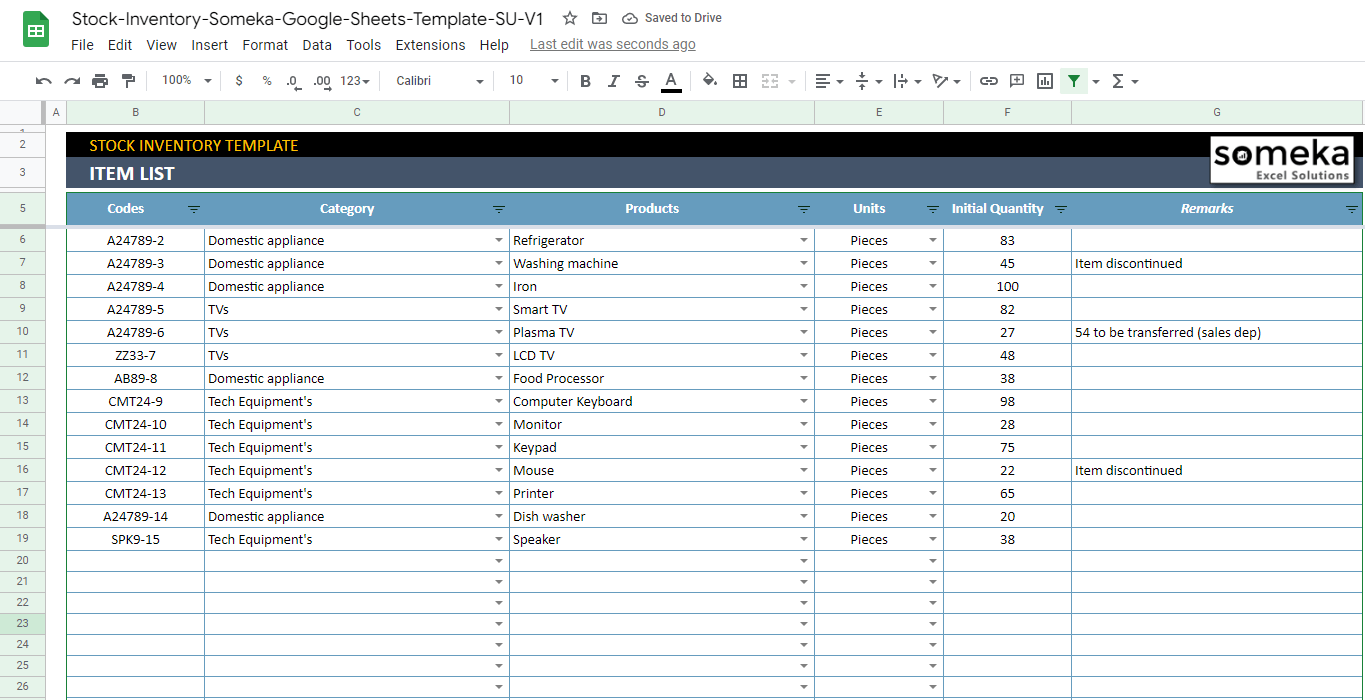Viewport: 1365px width, 700px height.
Task: Open the Data menu
Action: point(317,44)
